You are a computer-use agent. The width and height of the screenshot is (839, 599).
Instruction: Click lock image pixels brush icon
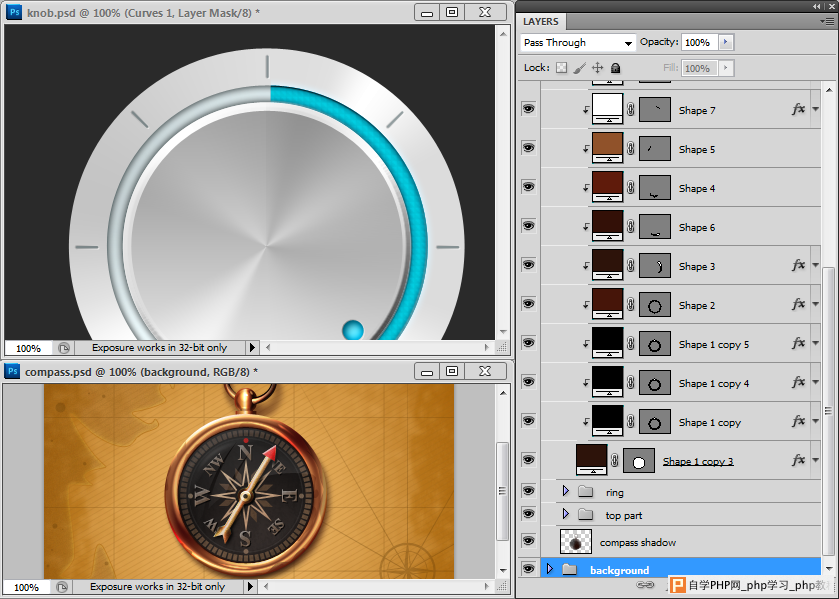pyautogui.click(x=579, y=68)
